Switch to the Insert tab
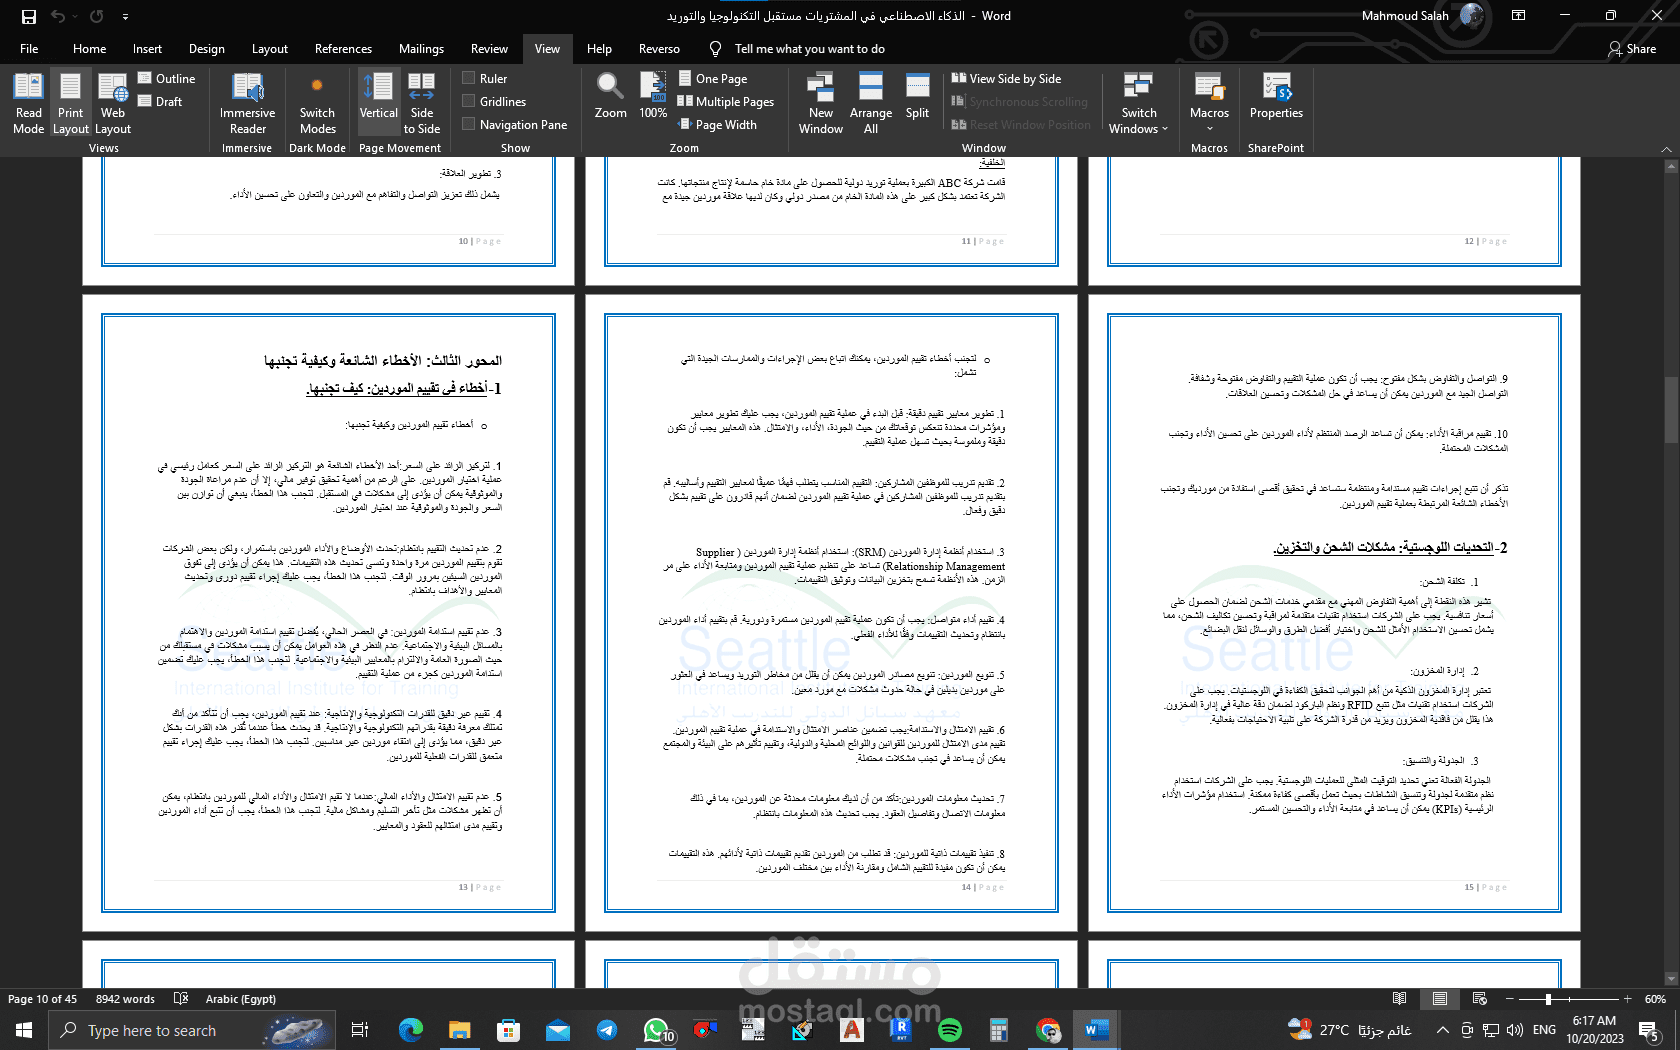The width and height of the screenshot is (1680, 1050). click(147, 48)
